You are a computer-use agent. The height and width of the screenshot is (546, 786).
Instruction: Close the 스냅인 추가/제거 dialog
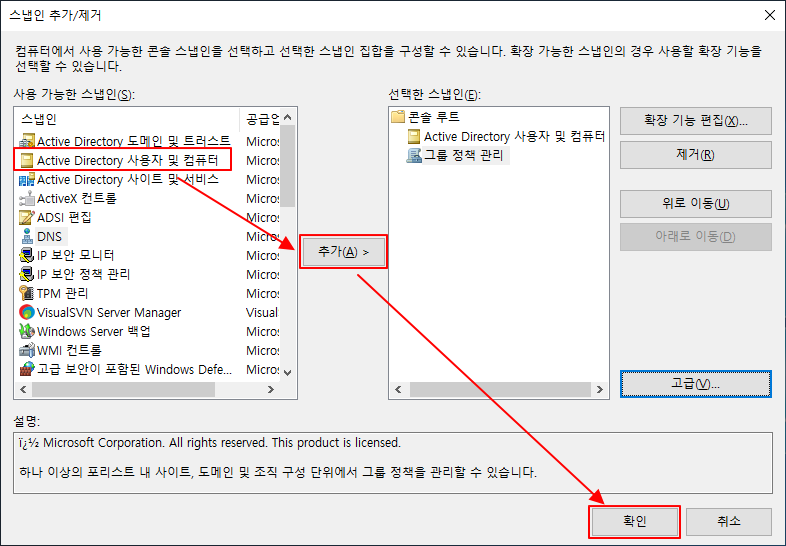click(x=770, y=16)
